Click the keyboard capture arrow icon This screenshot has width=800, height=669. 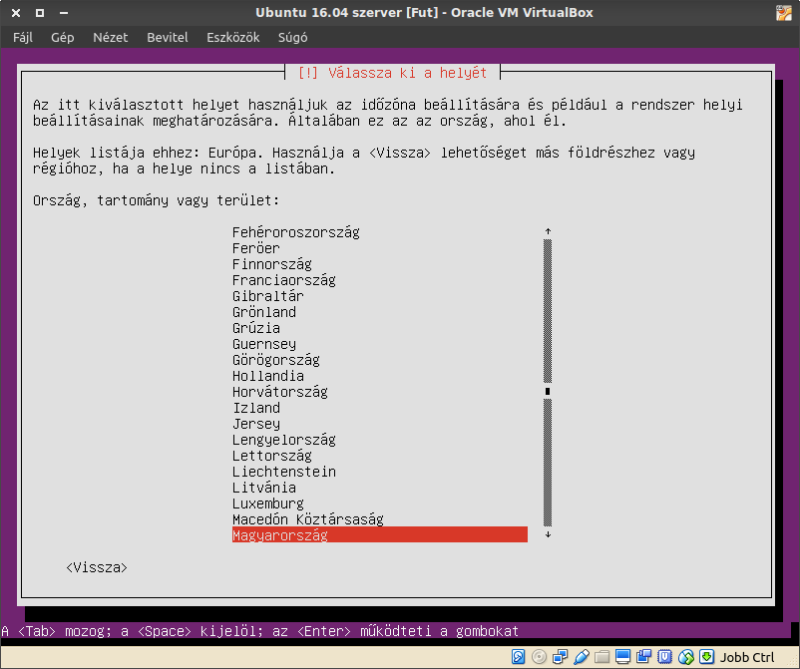707,656
